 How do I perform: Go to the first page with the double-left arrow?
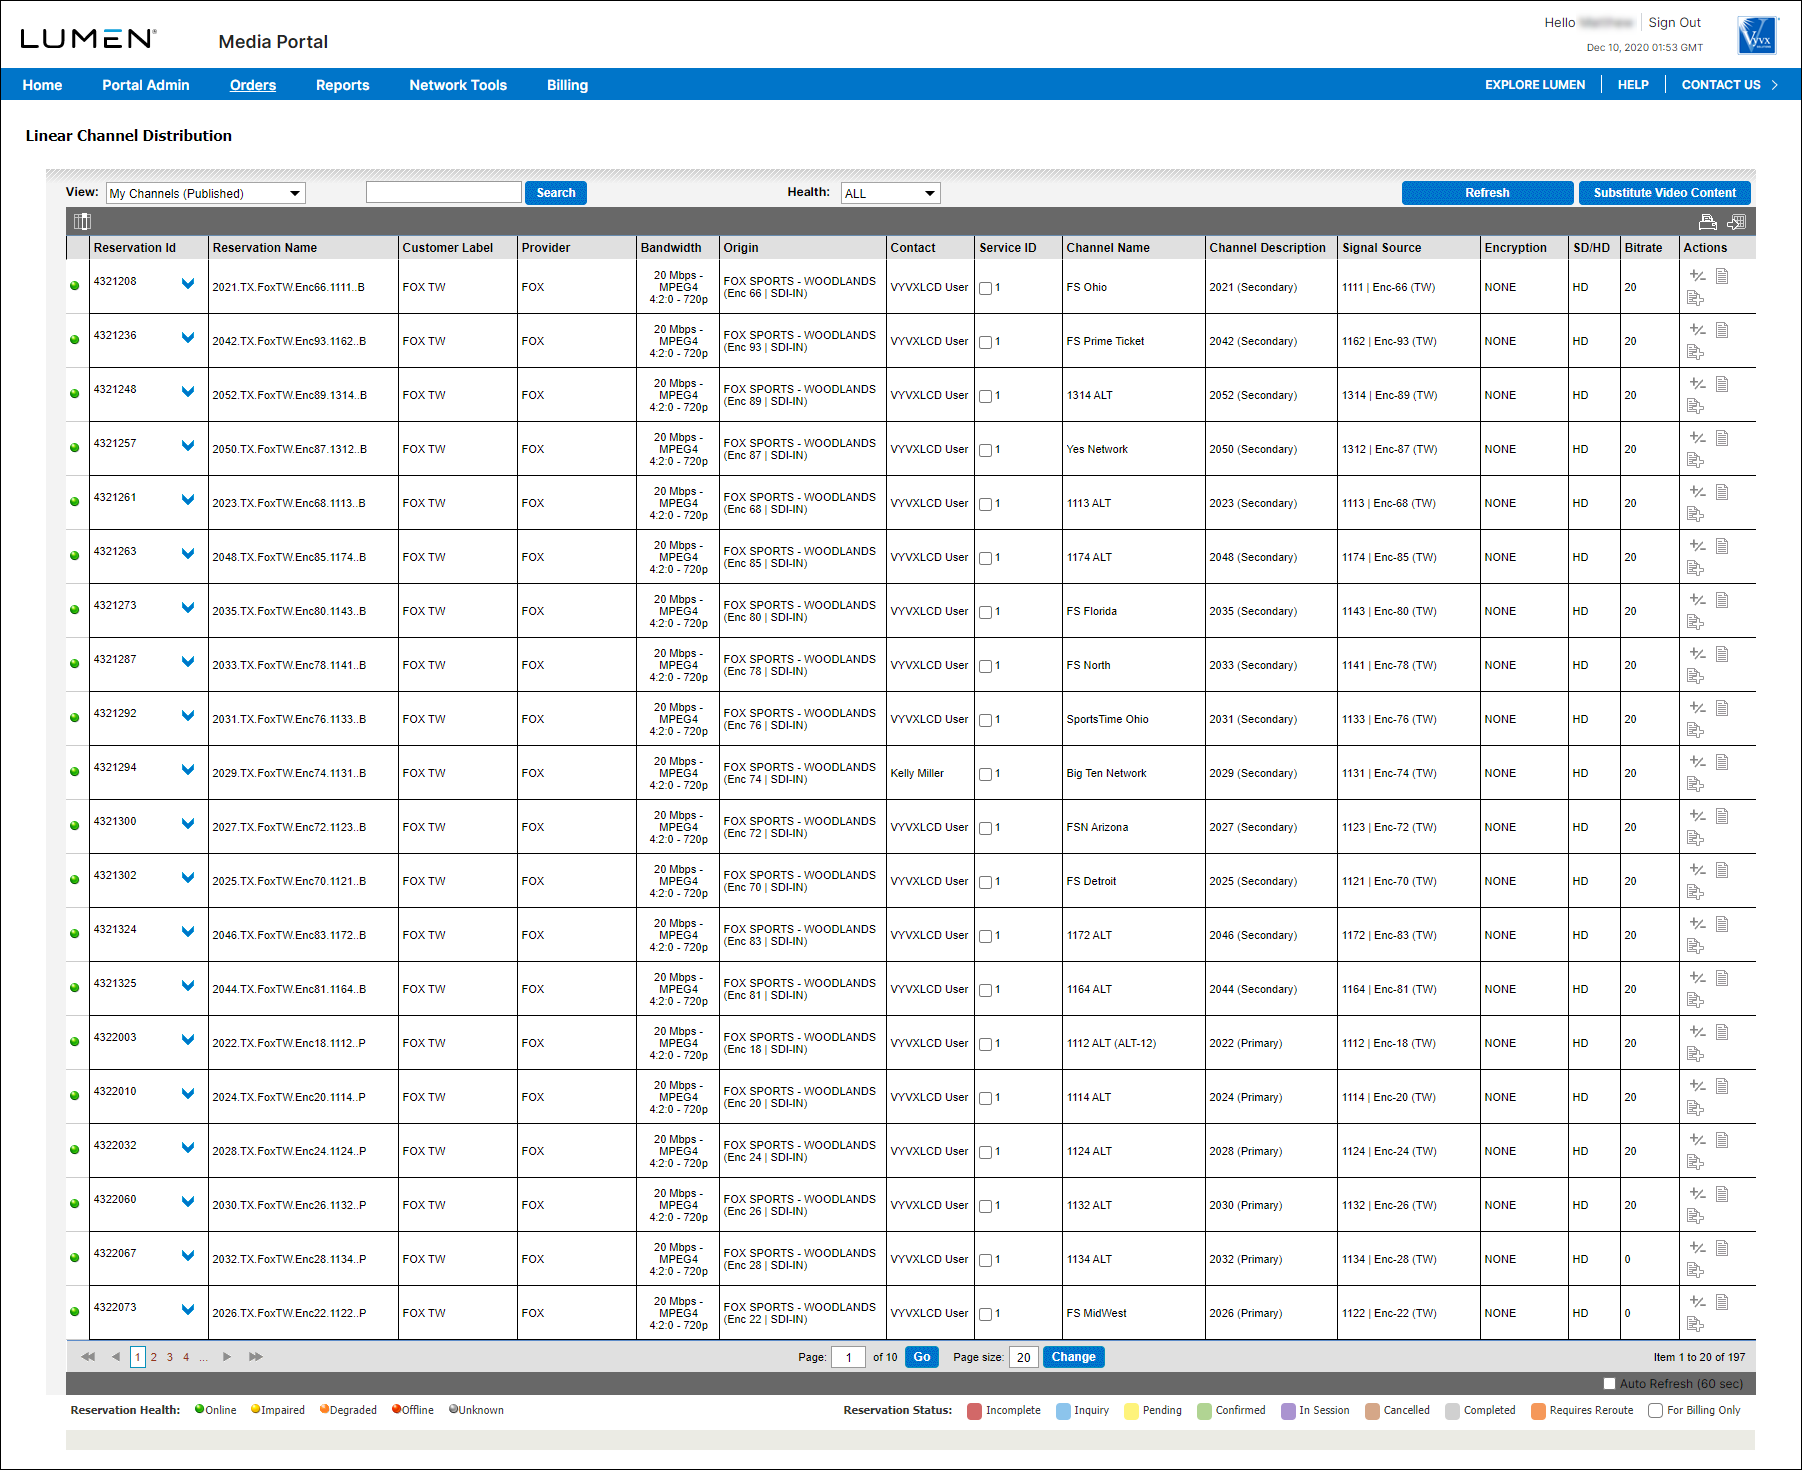tap(88, 1357)
